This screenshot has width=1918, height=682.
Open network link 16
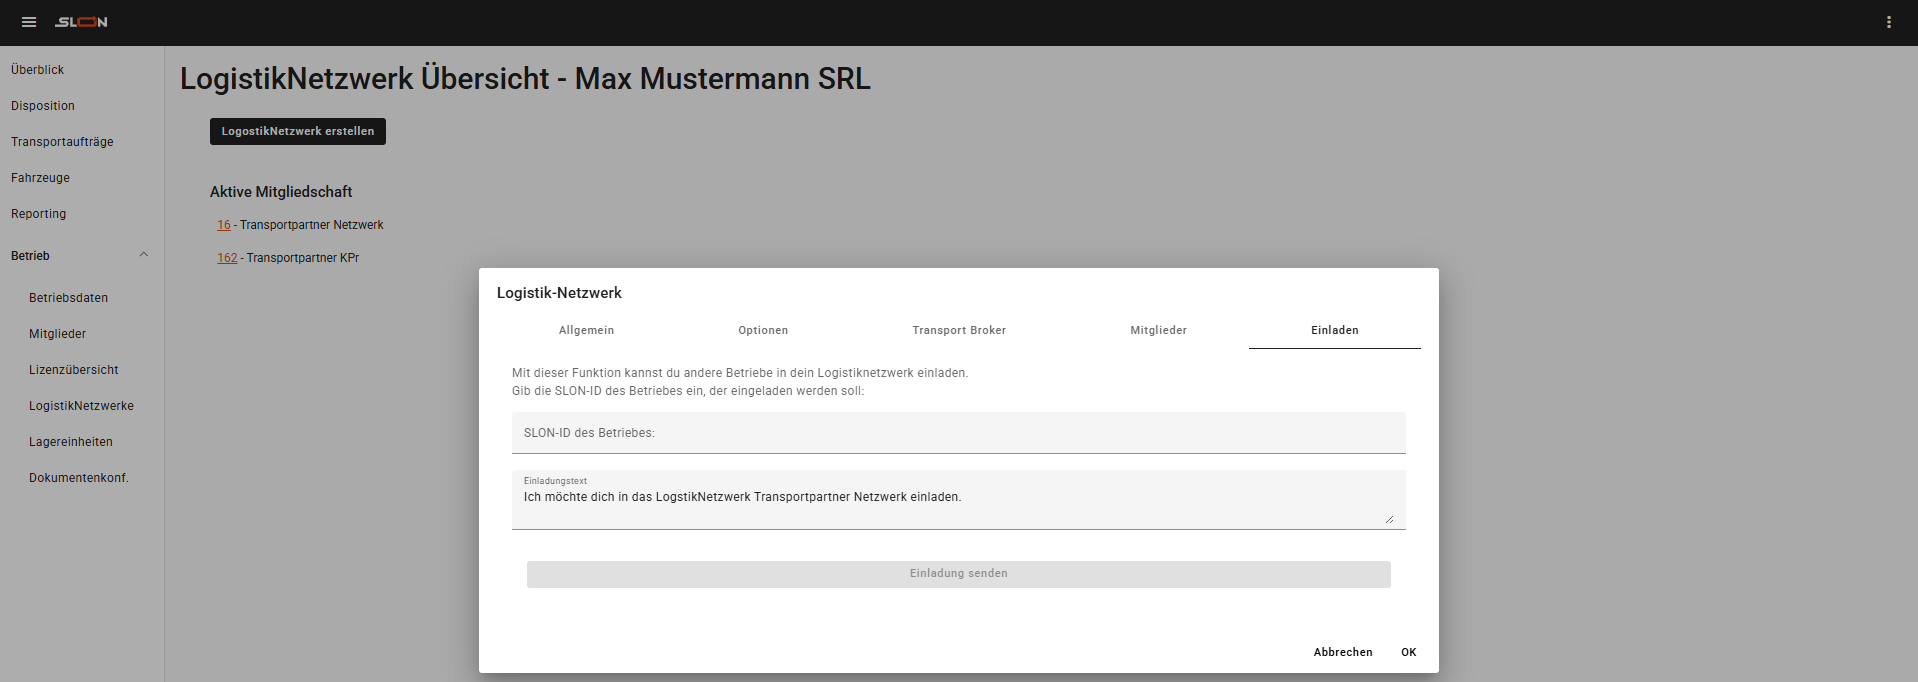224,225
